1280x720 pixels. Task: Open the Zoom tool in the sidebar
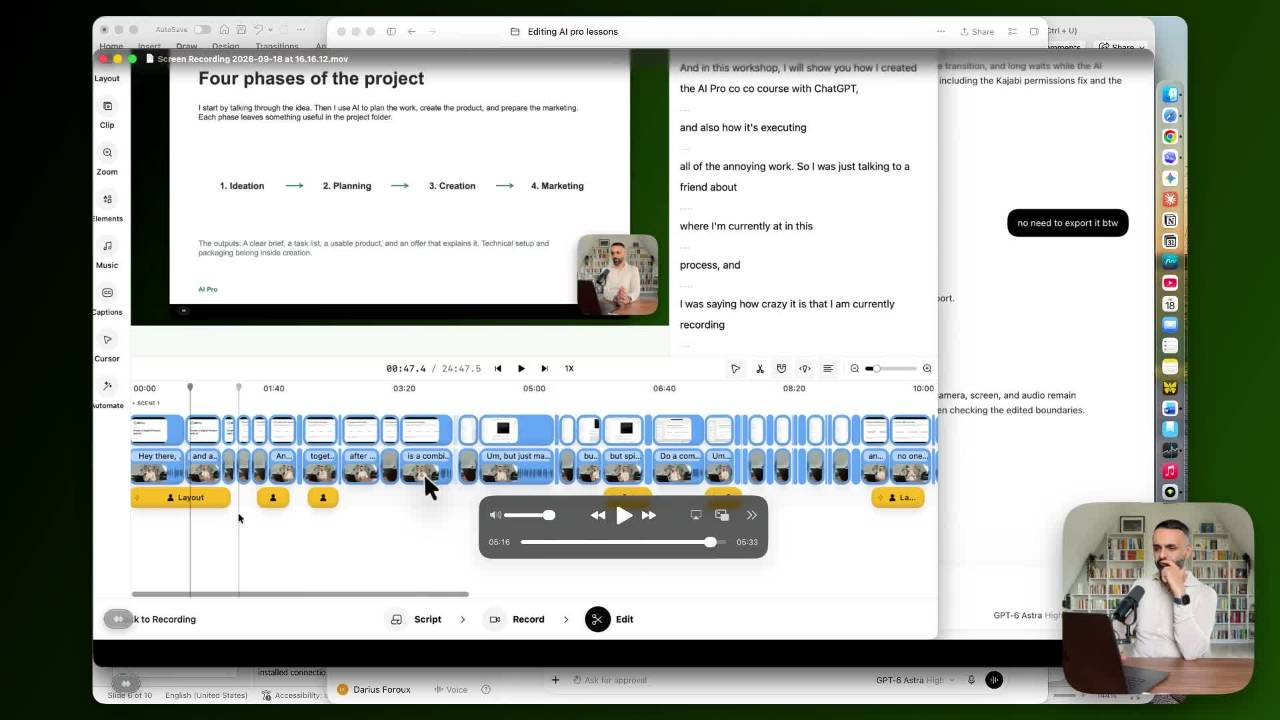[x=107, y=160]
